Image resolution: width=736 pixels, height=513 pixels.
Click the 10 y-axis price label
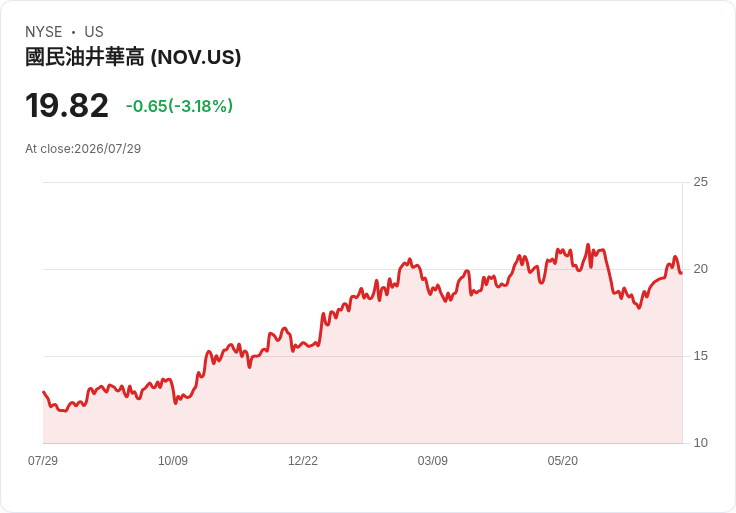point(700,443)
